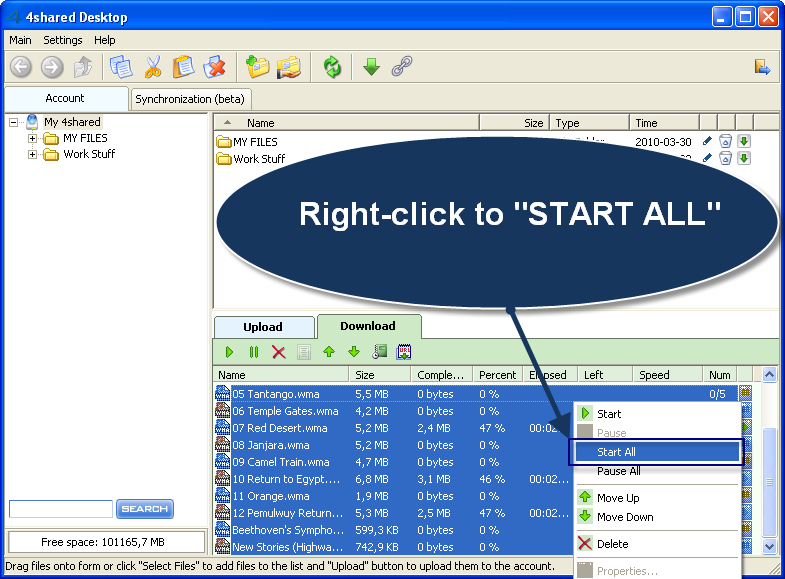The image size is (785, 579).
Task: Sort file list by Time column header
Action: pyautogui.click(x=664, y=123)
